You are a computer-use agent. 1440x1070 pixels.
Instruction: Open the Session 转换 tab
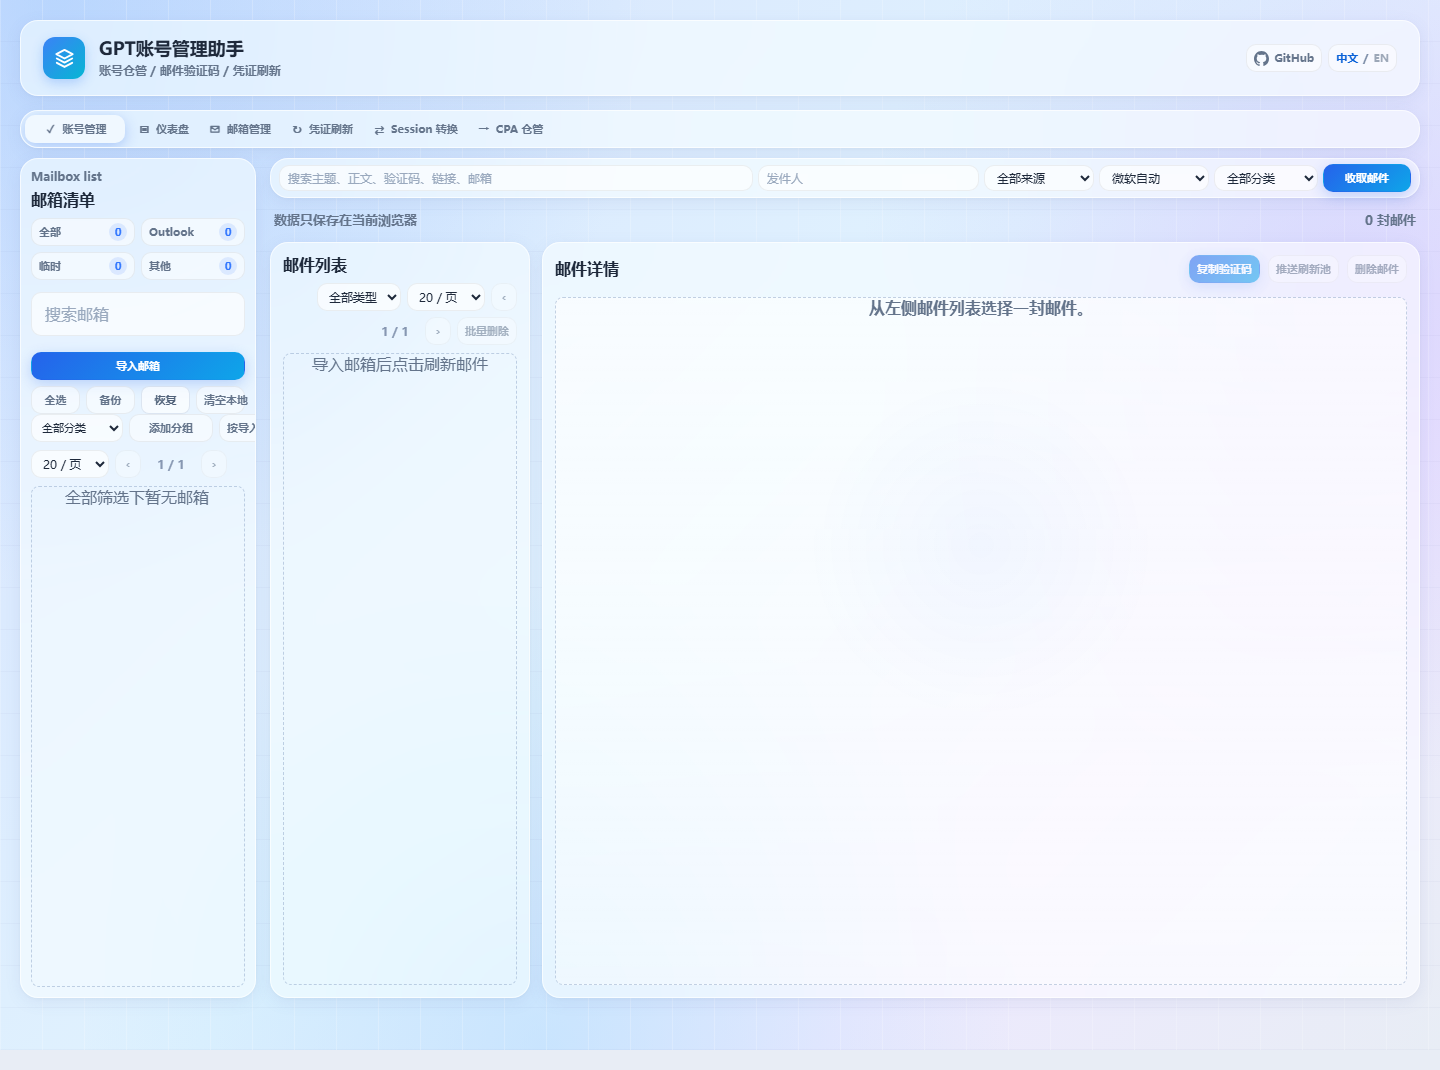(415, 129)
